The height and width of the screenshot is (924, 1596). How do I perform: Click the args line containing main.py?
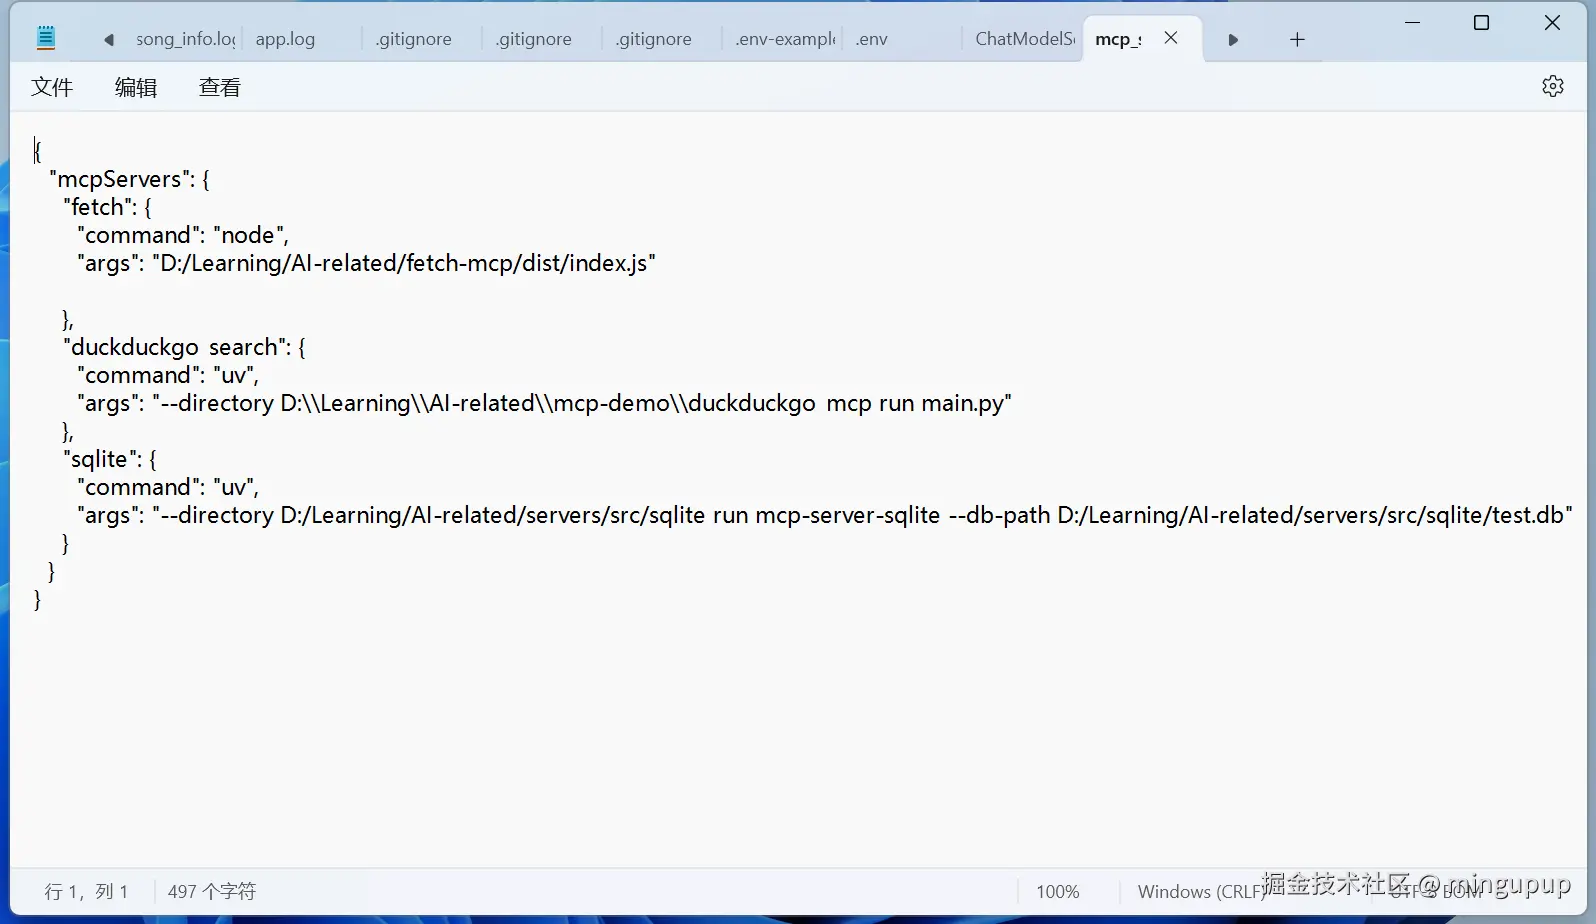(544, 403)
